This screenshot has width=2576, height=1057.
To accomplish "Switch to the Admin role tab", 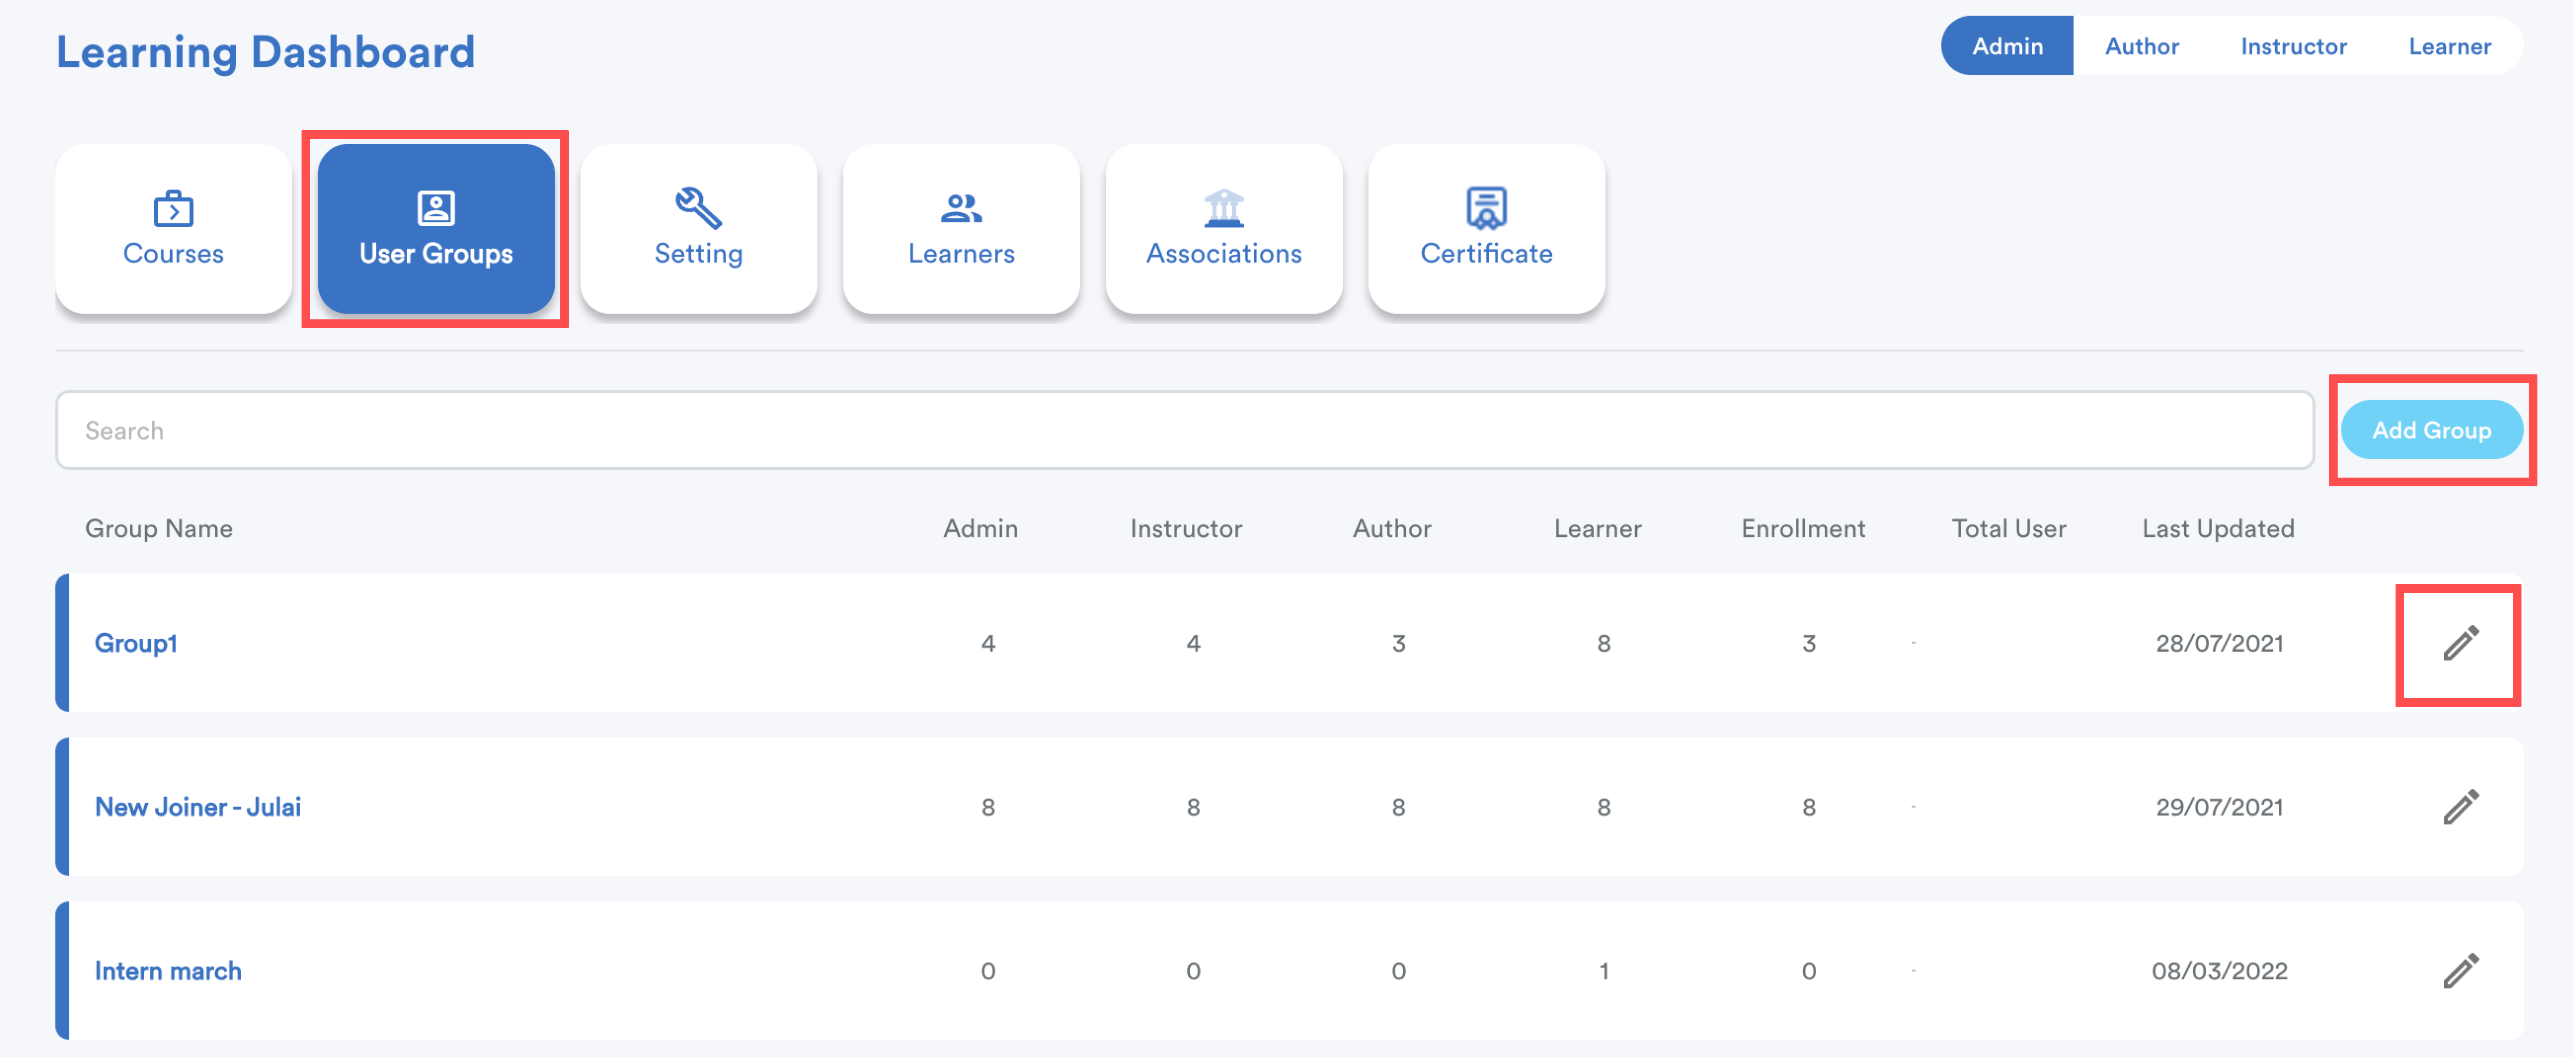I will pyautogui.click(x=2006, y=46).
